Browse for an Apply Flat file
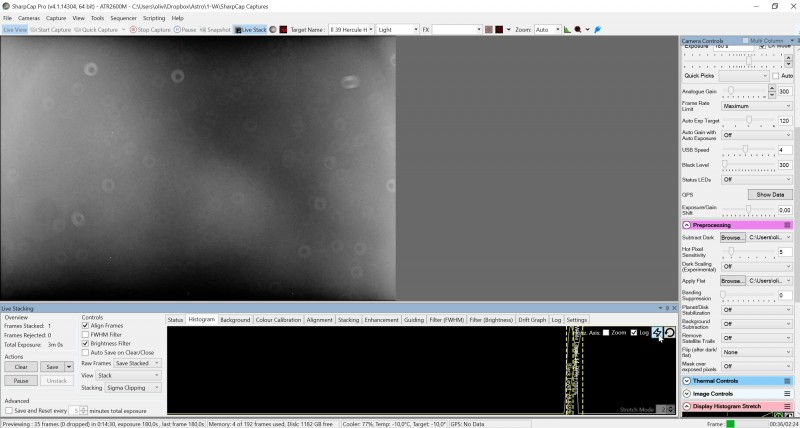 (x=733, y=281)
